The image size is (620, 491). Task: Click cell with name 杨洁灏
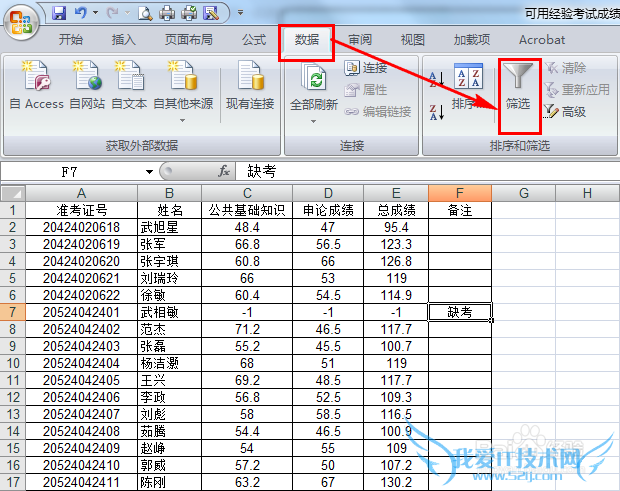170,363
